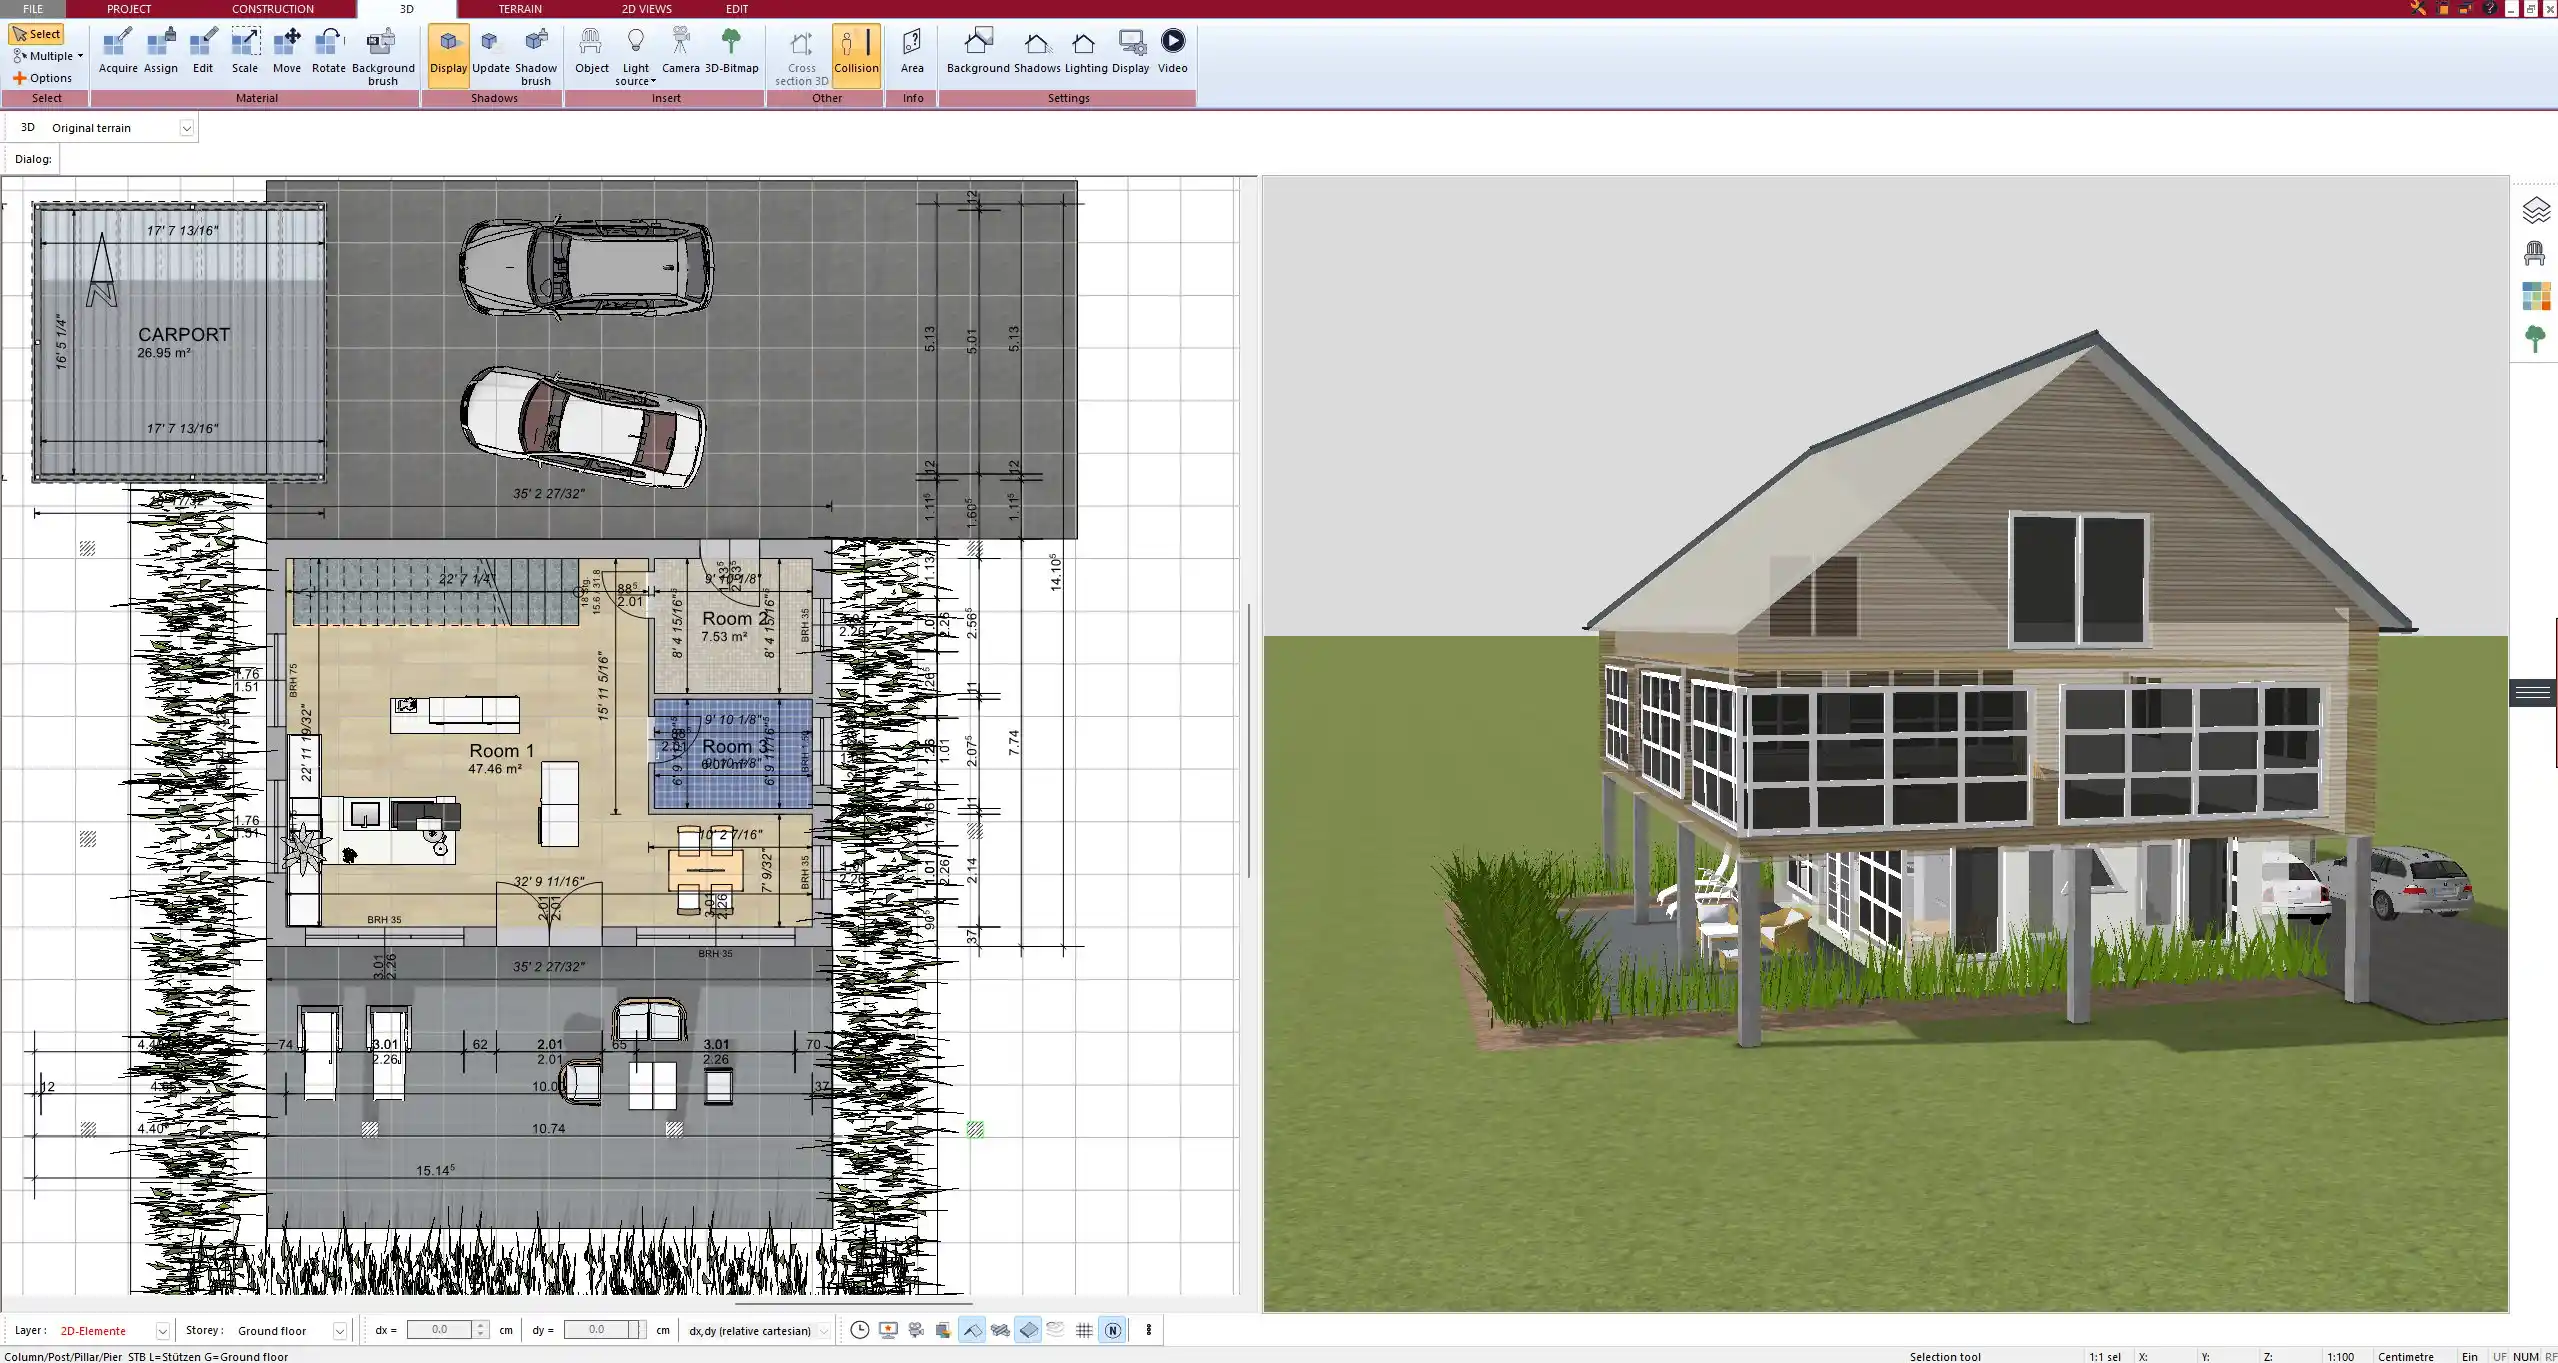
Task: Toggle the Select mode button
Action: pyautogui.click(x=36, y=34)
